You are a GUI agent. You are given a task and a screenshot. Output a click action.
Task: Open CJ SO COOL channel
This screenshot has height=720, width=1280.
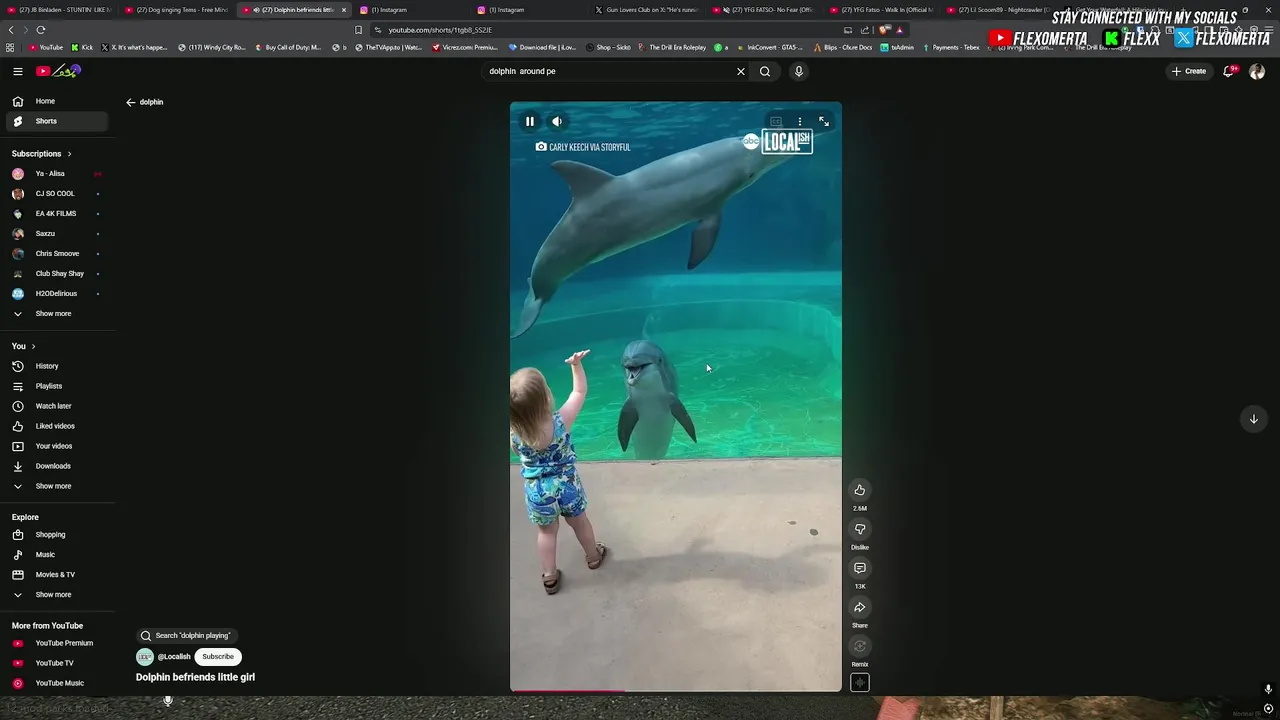pyautogui.click(x=57, y=194)
